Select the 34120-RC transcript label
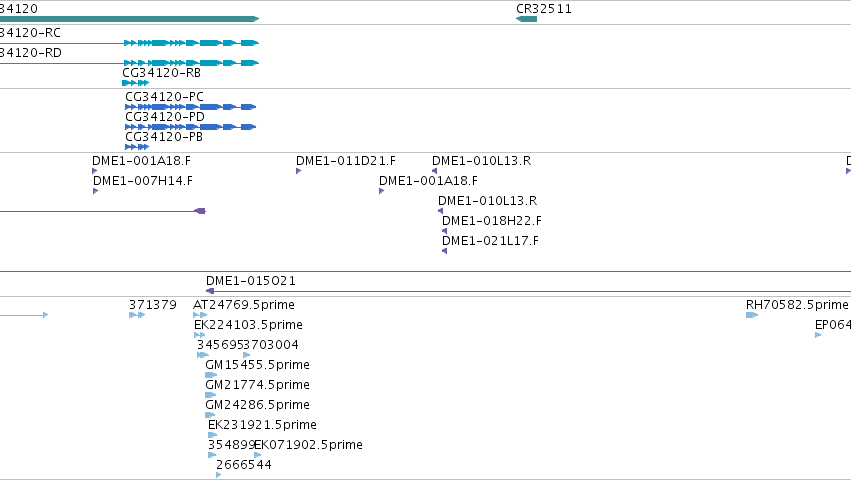This screenshot has height=480, width=851. (x=30, y=33)
